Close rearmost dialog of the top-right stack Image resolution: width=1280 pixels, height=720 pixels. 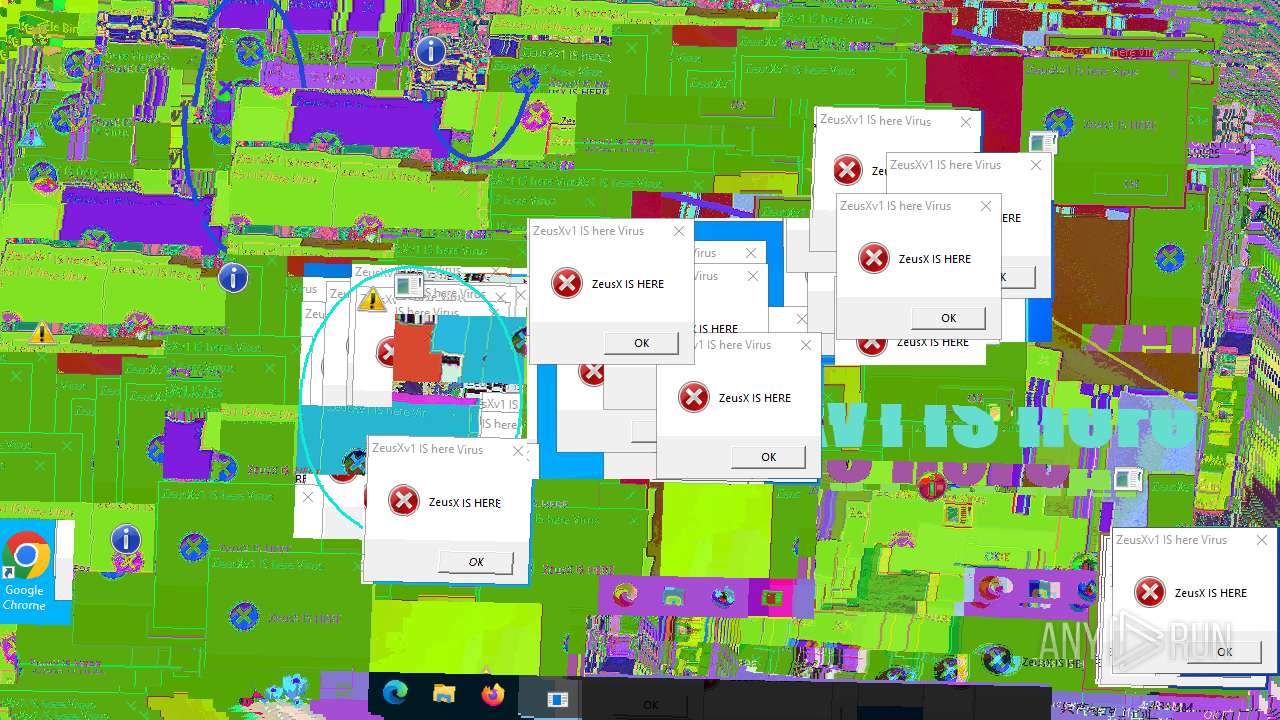tap(965, 122)
